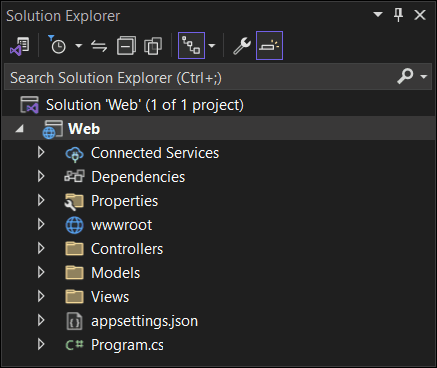437x368 pixels.
Task: Click the search magnifier icon
Action: [x=405, y=76]
